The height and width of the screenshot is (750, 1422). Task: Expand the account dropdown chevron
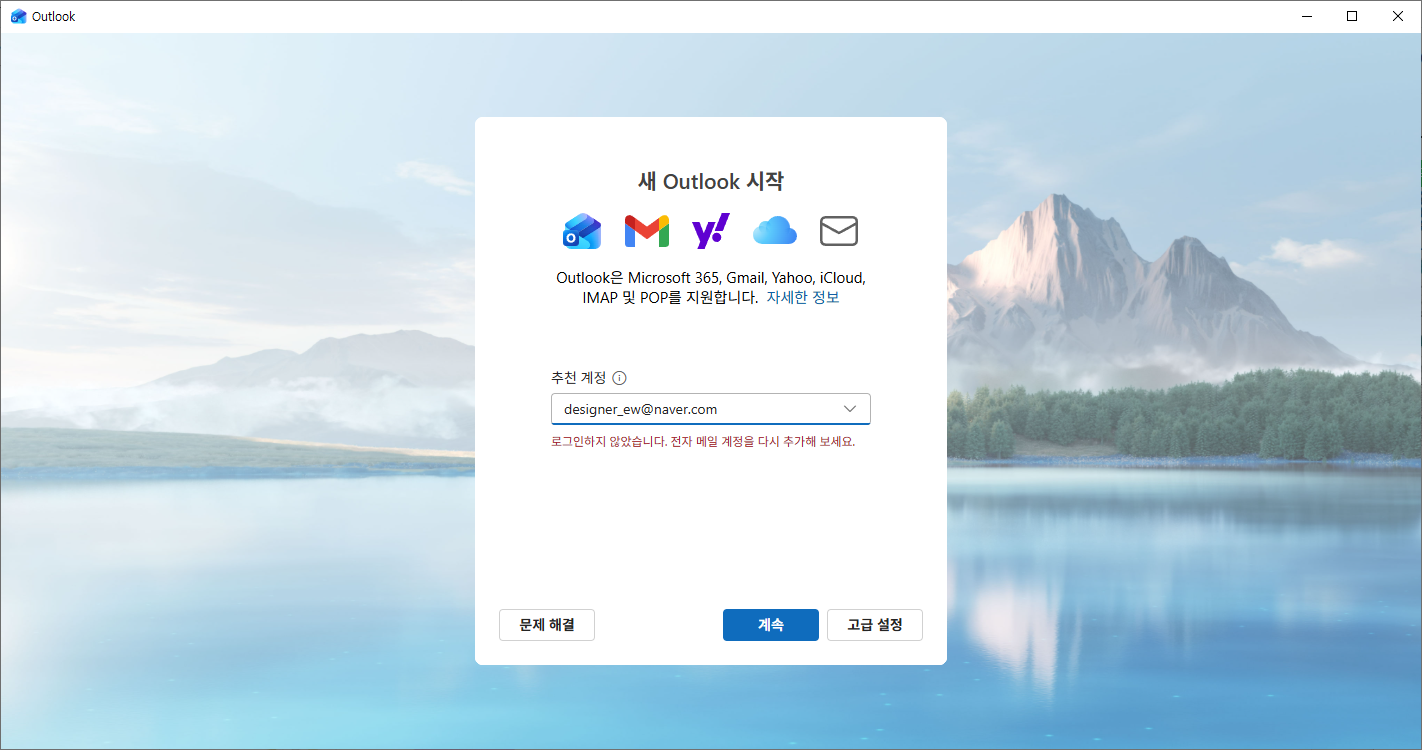pyautogui.click(x=850, y=409)
